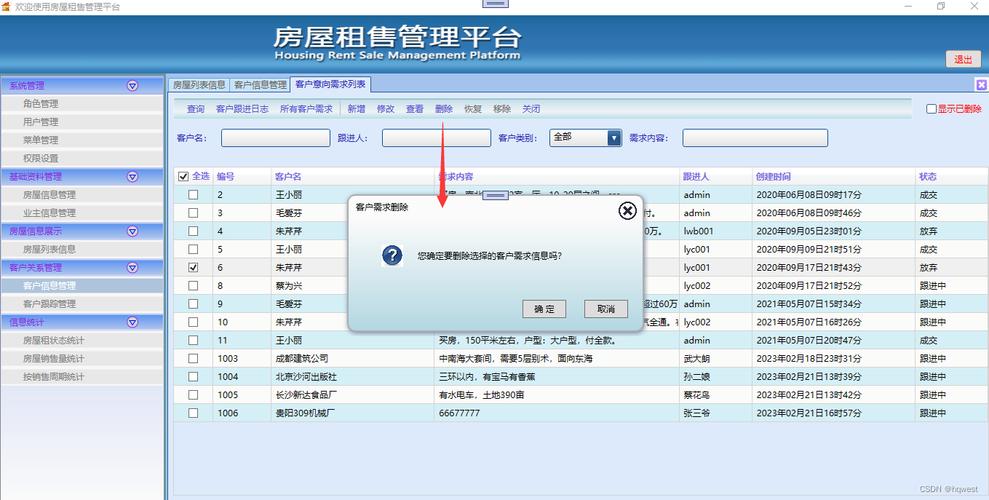Screen dimensions: 989x500
Task: Check the row for 编号 4 朱芹芹
Action: pos(193,231)
